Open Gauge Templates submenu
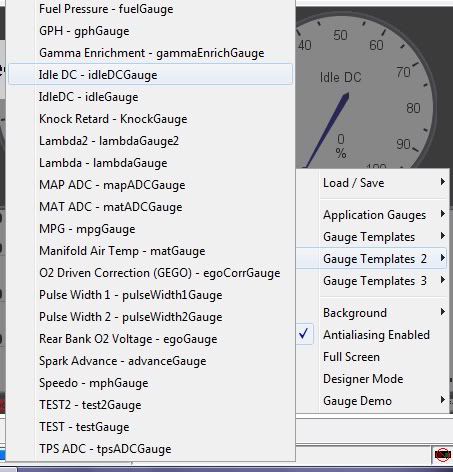 tap(372, 237)
